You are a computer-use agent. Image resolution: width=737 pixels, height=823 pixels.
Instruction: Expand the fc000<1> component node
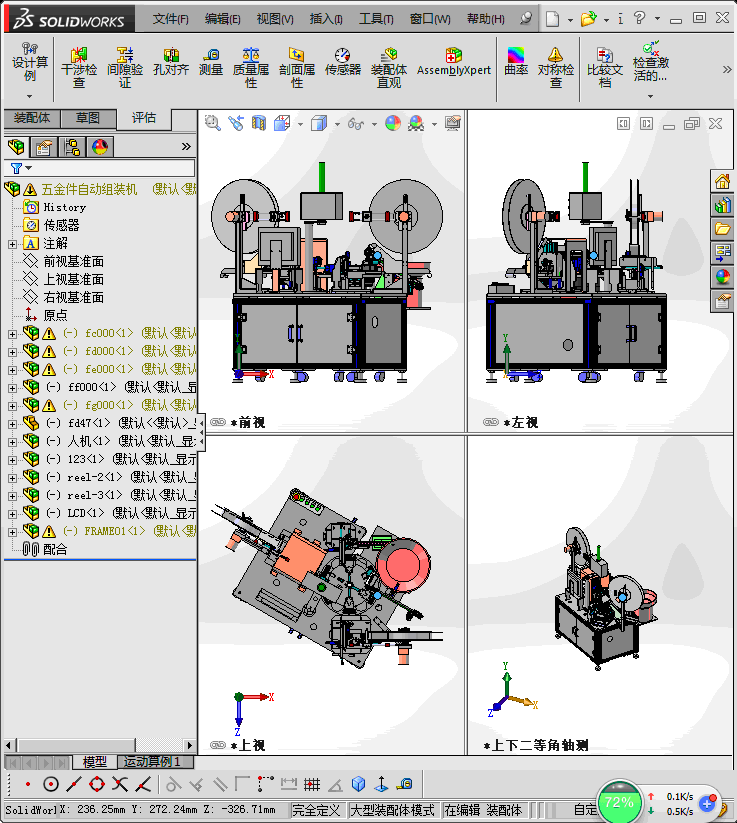tap(12, 334)
